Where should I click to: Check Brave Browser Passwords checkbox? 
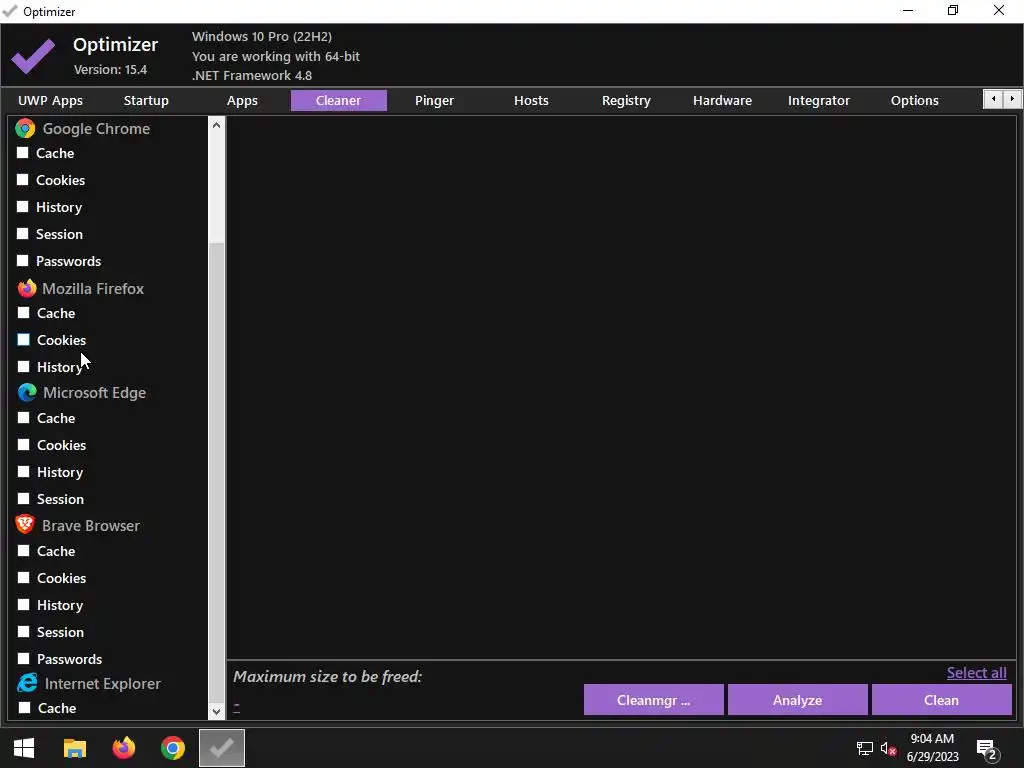24,658
